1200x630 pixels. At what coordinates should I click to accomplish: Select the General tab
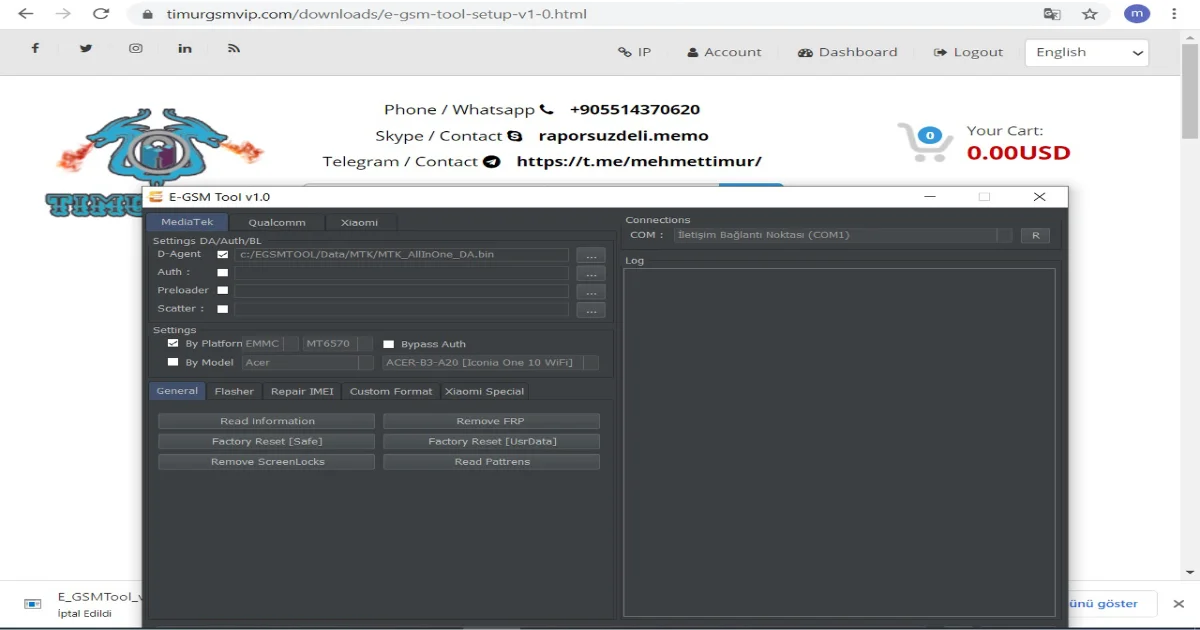pyautogui.click(x=177, y=391)
